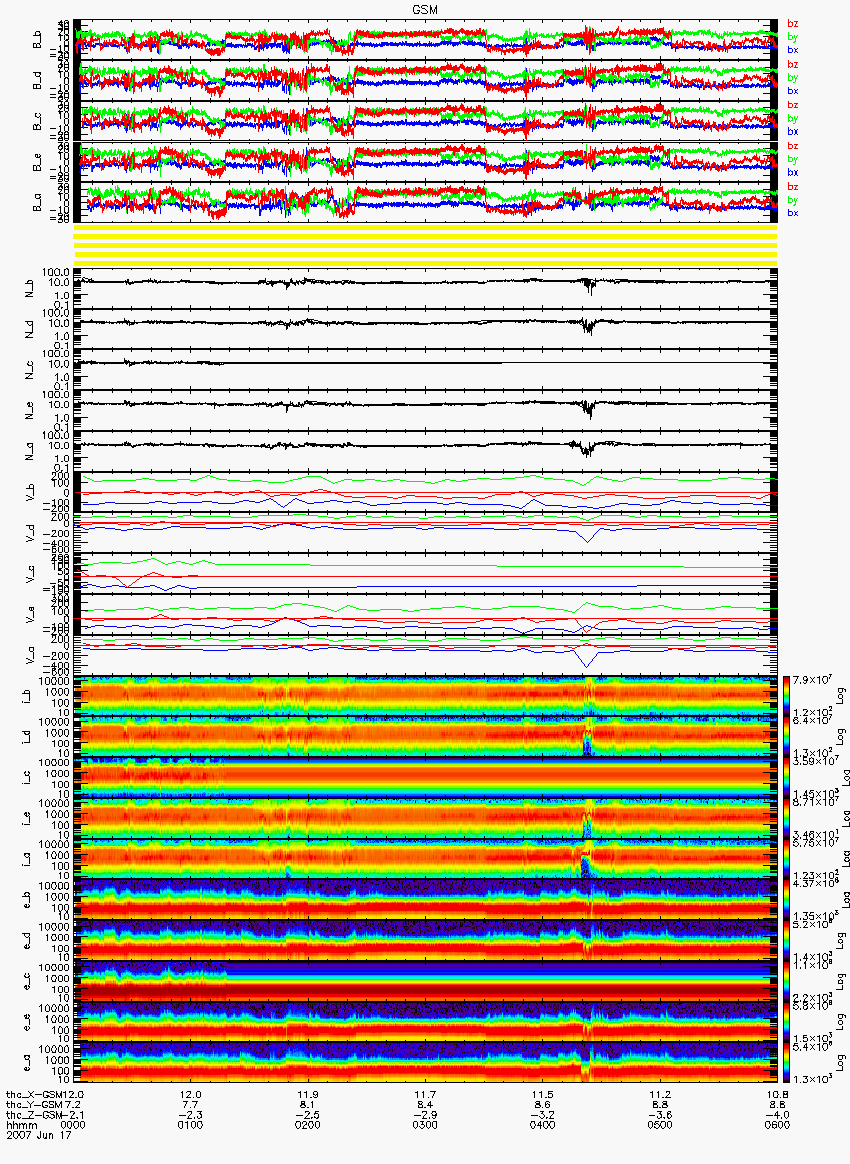Click the 0600 time tick label

pyautogui.click(x=777, y=1125)
